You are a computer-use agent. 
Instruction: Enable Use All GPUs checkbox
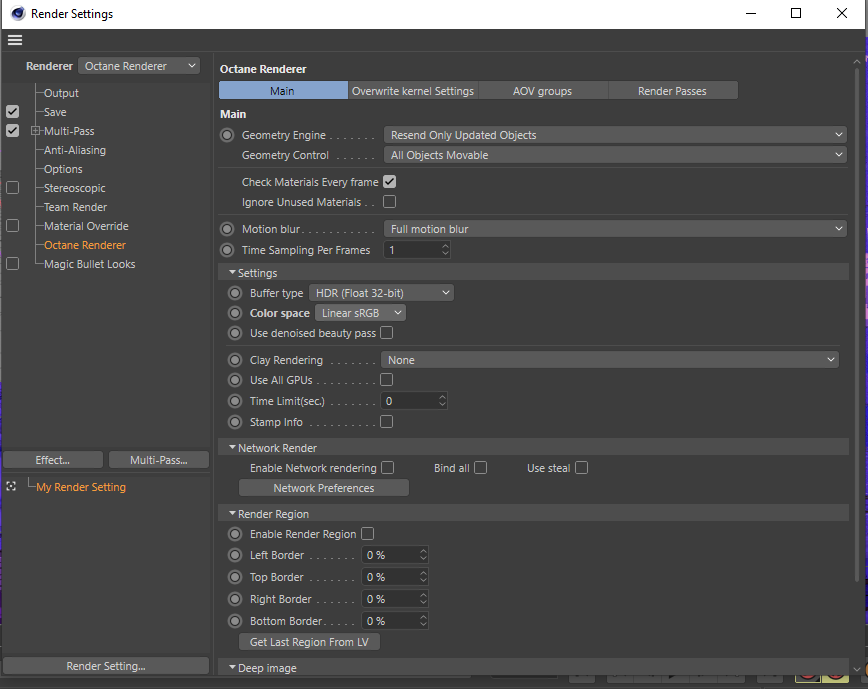[386, 380]
